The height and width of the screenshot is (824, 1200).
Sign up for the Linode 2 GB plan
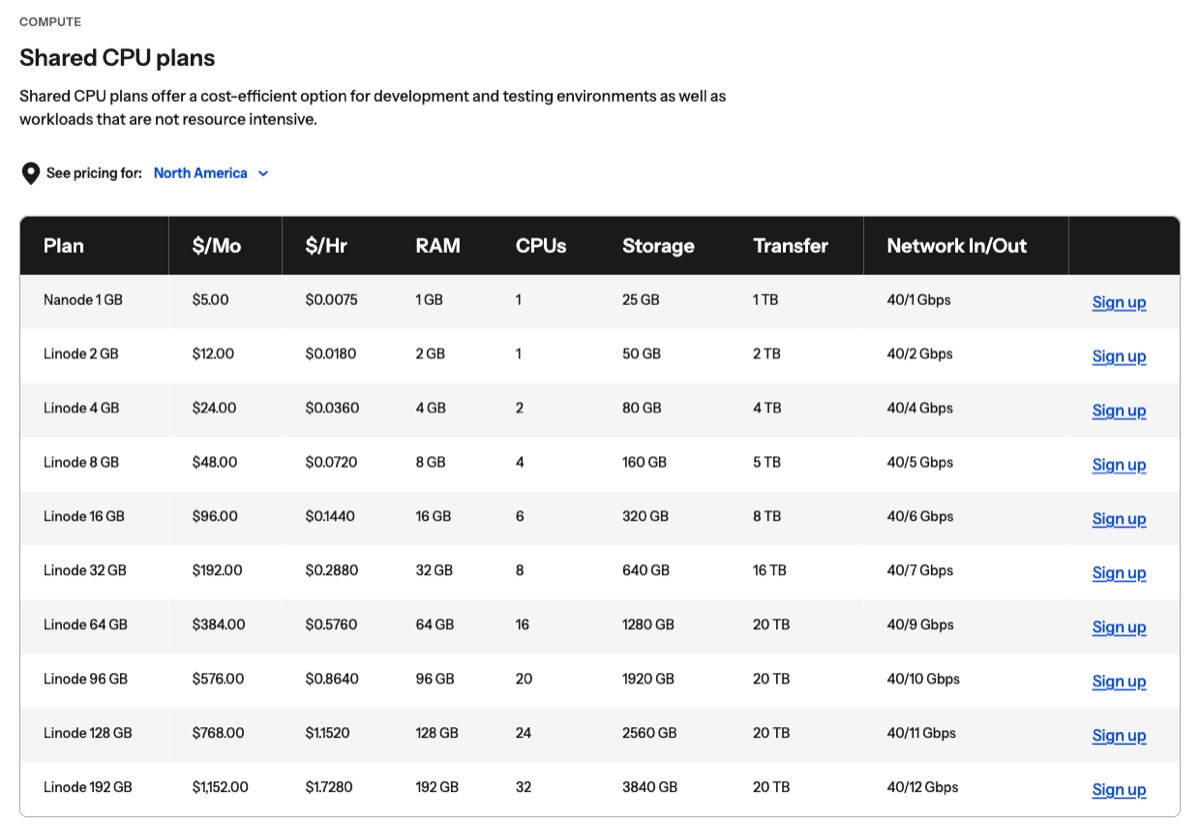pos(1119,356)
